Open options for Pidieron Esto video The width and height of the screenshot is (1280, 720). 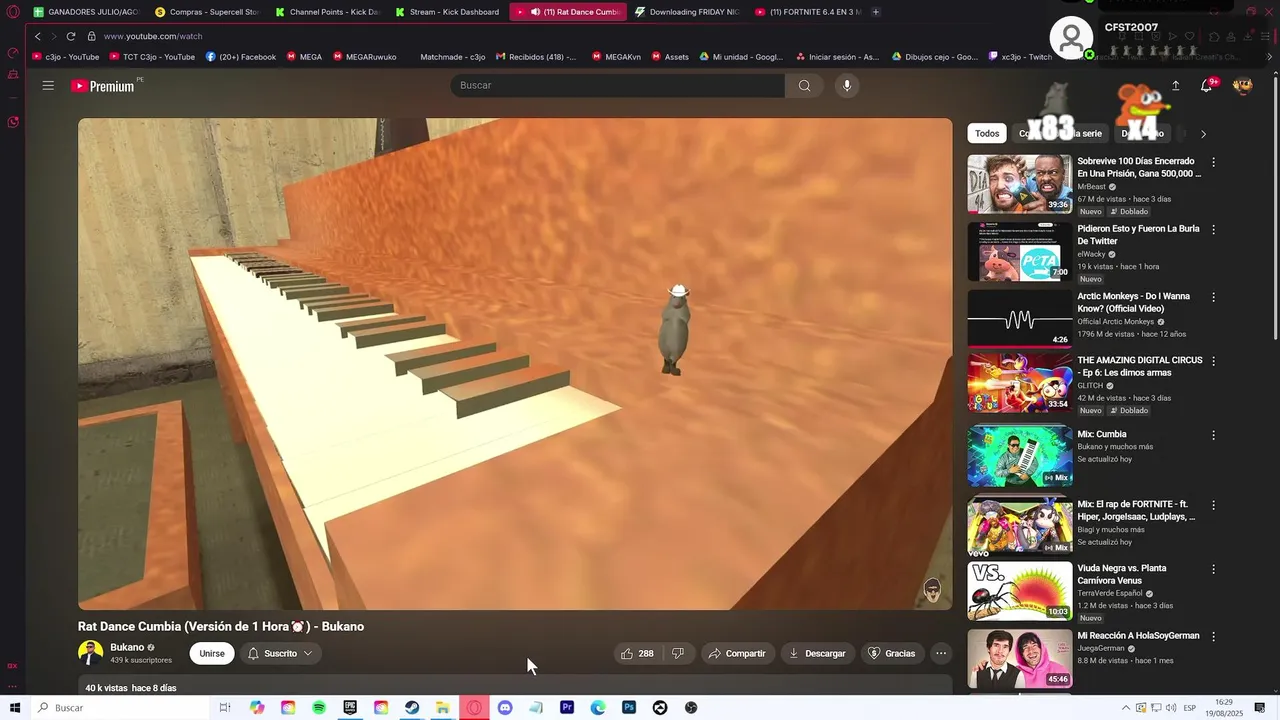click(x=1214, y=230)
